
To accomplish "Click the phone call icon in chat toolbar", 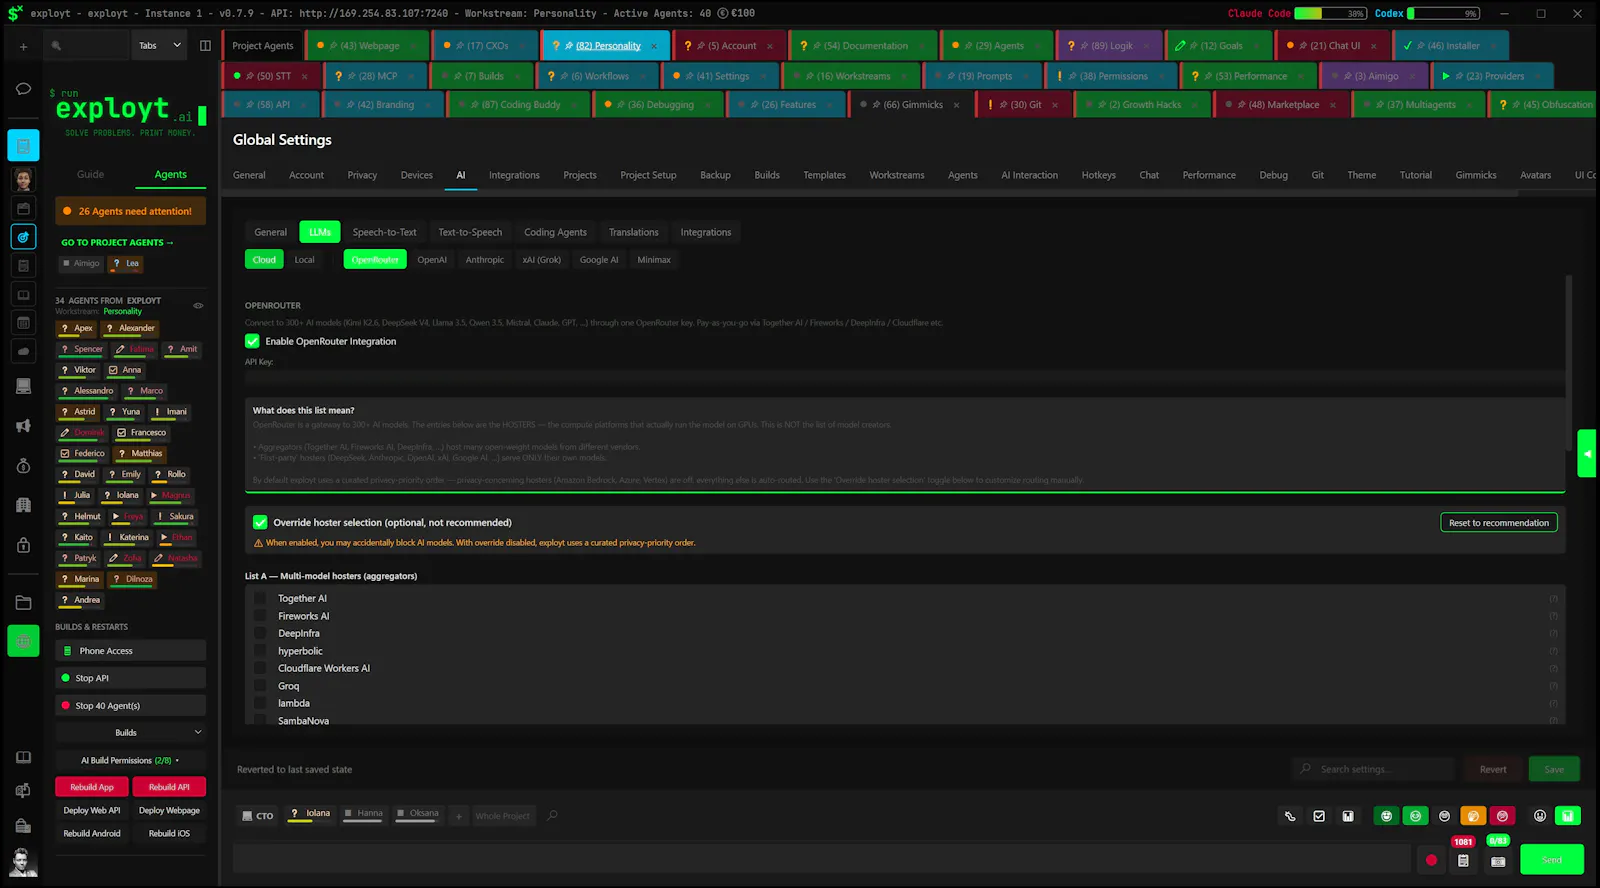I will coord(1290,816).
